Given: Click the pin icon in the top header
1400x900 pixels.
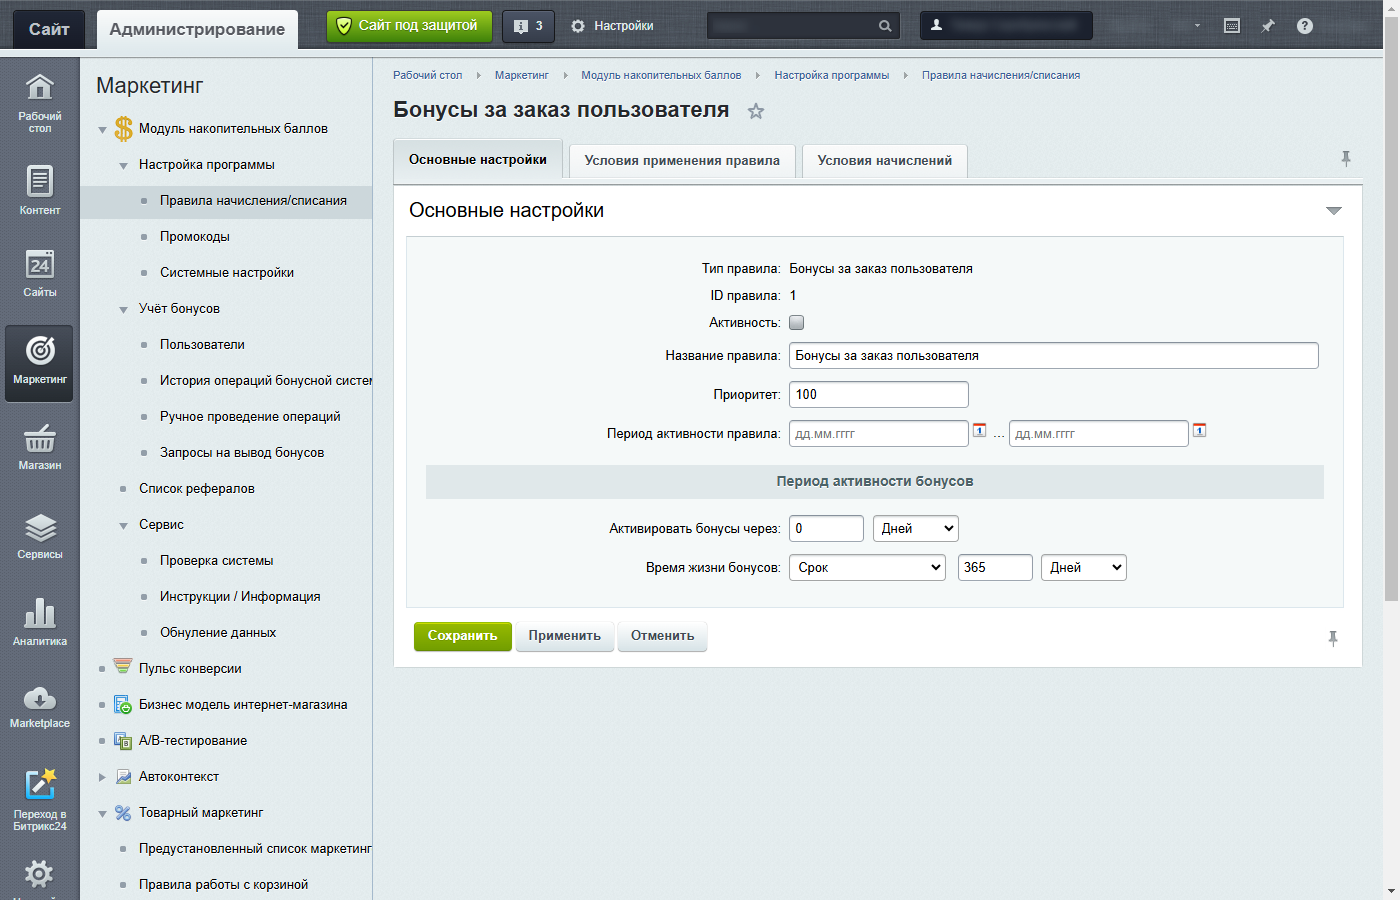Looking at the screenshot, I should (x=1268, y=26).
